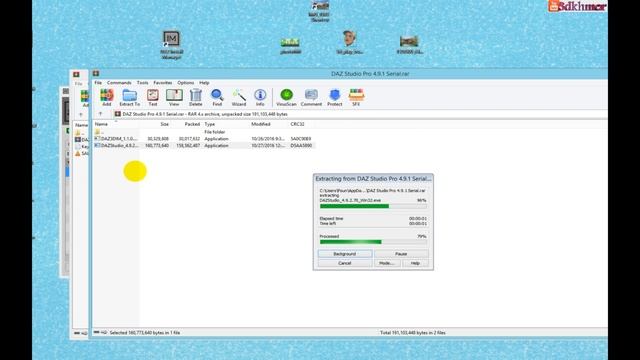640x360 pixels.
Task: Click the Pause button
Action: [401, 254]
